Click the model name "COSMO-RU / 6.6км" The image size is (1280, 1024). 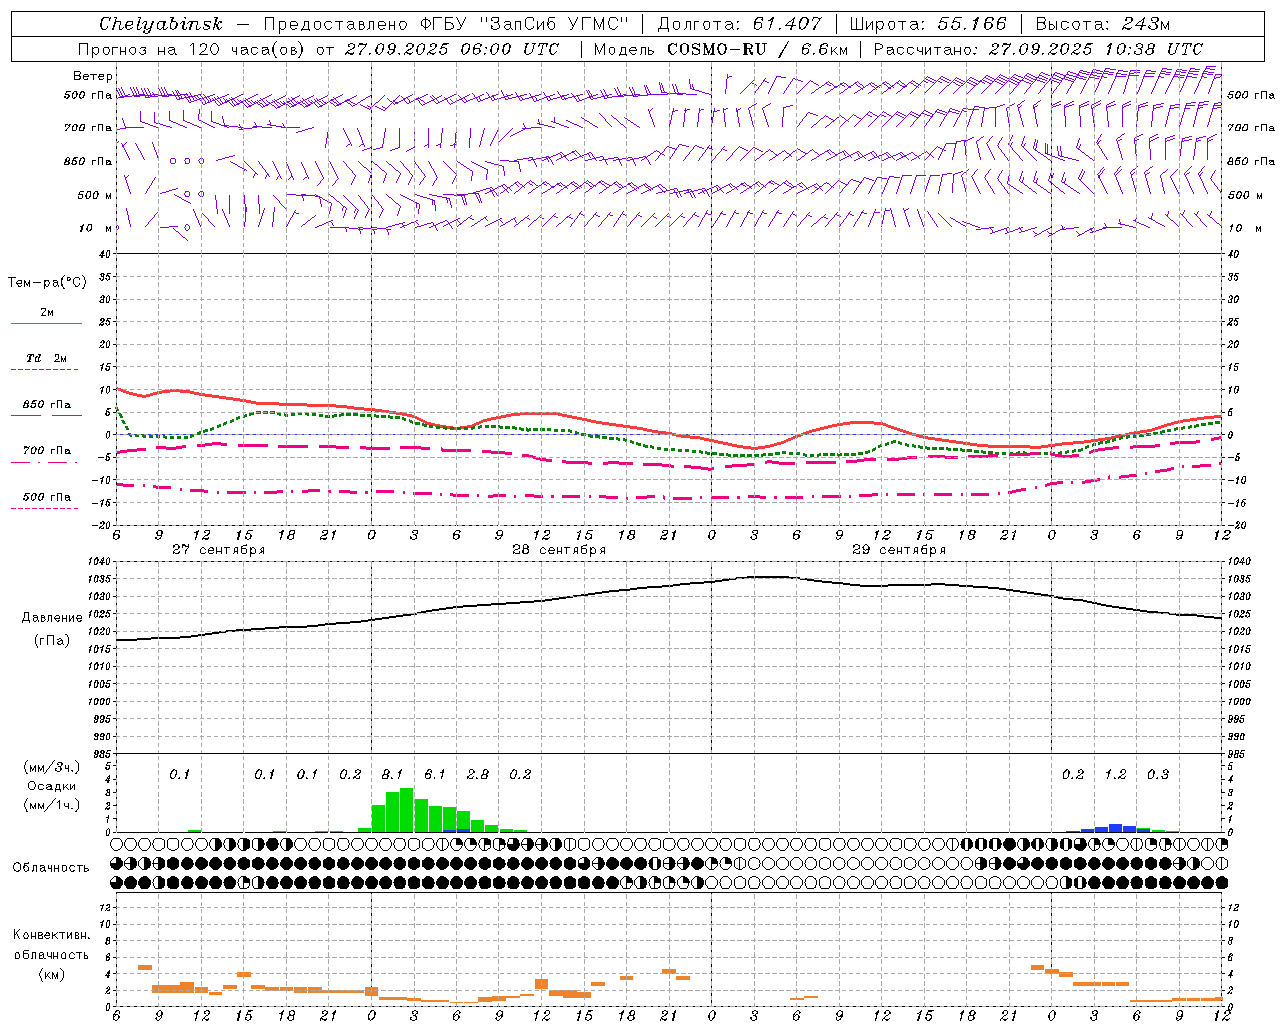[757, 49]
